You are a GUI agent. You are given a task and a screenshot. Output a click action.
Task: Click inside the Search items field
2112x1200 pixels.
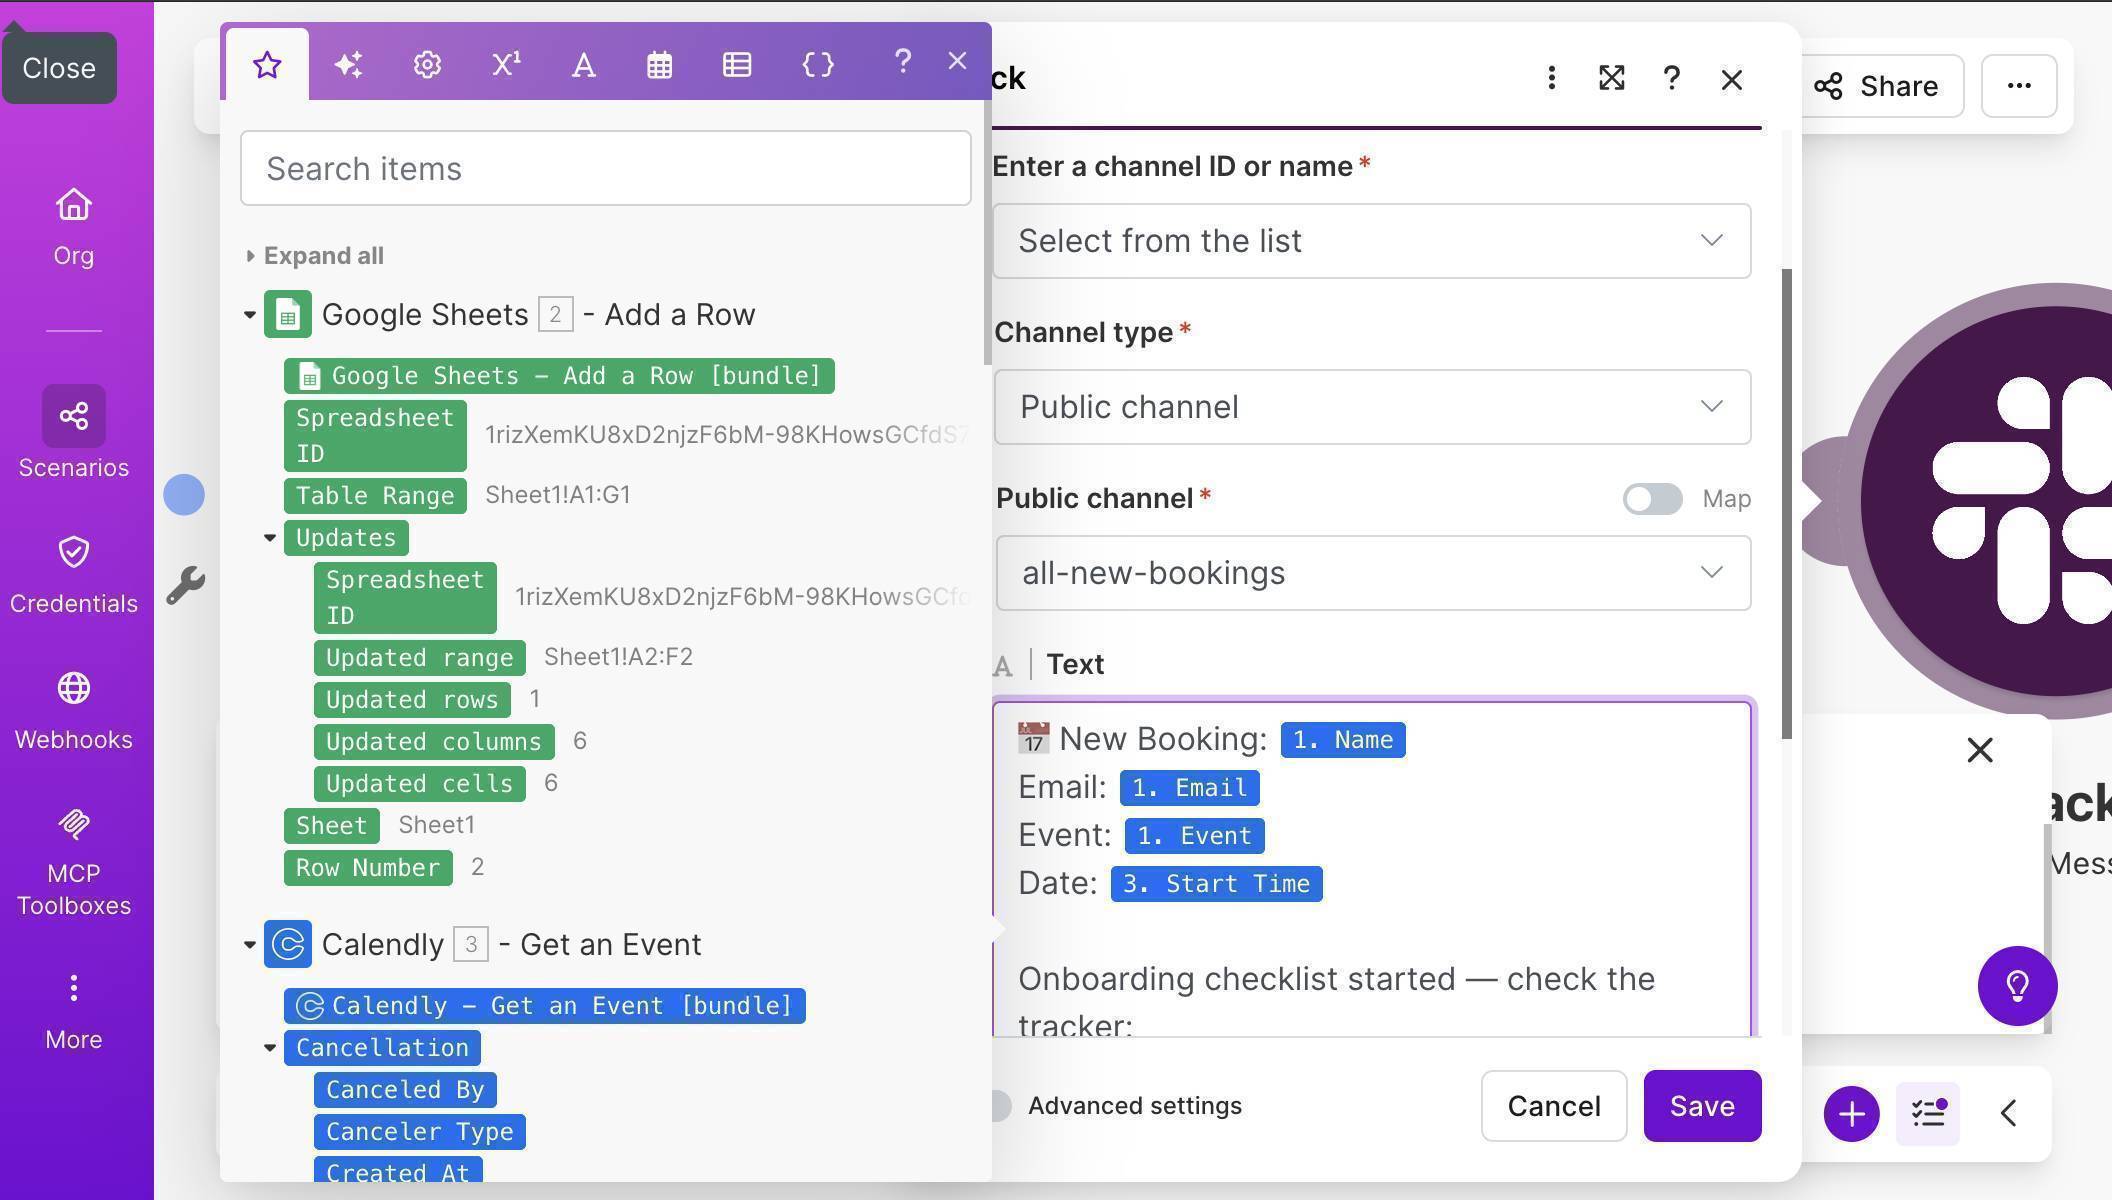604,168
